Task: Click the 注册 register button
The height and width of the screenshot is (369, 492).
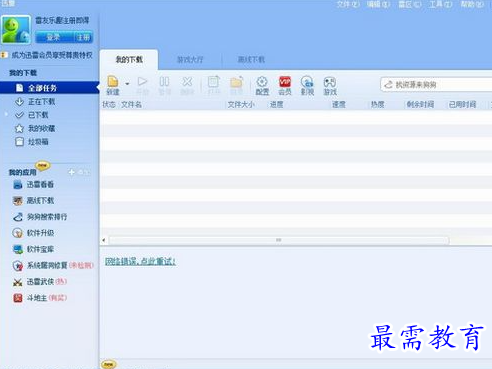Action: point(83,37)
